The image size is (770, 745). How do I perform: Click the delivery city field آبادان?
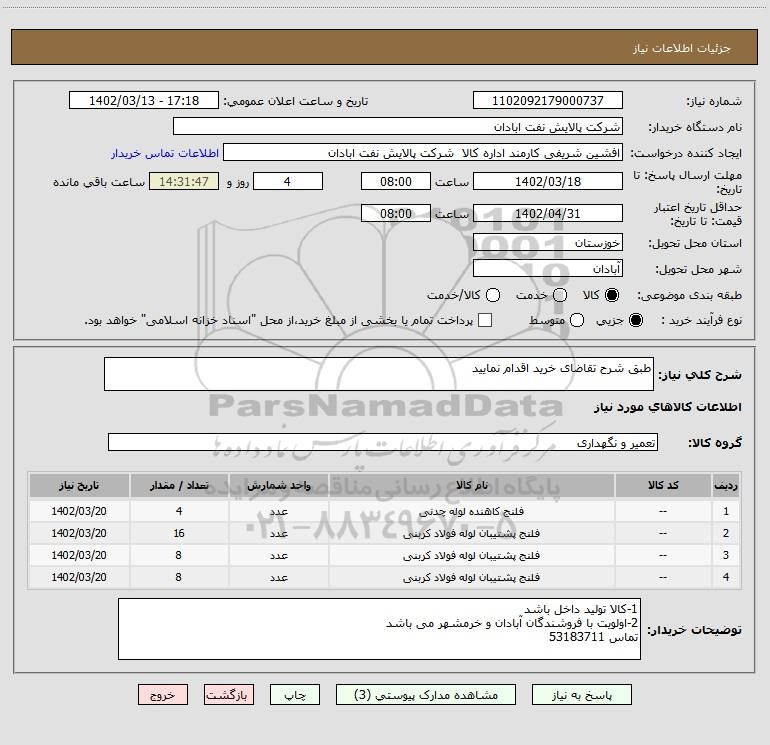548,269
